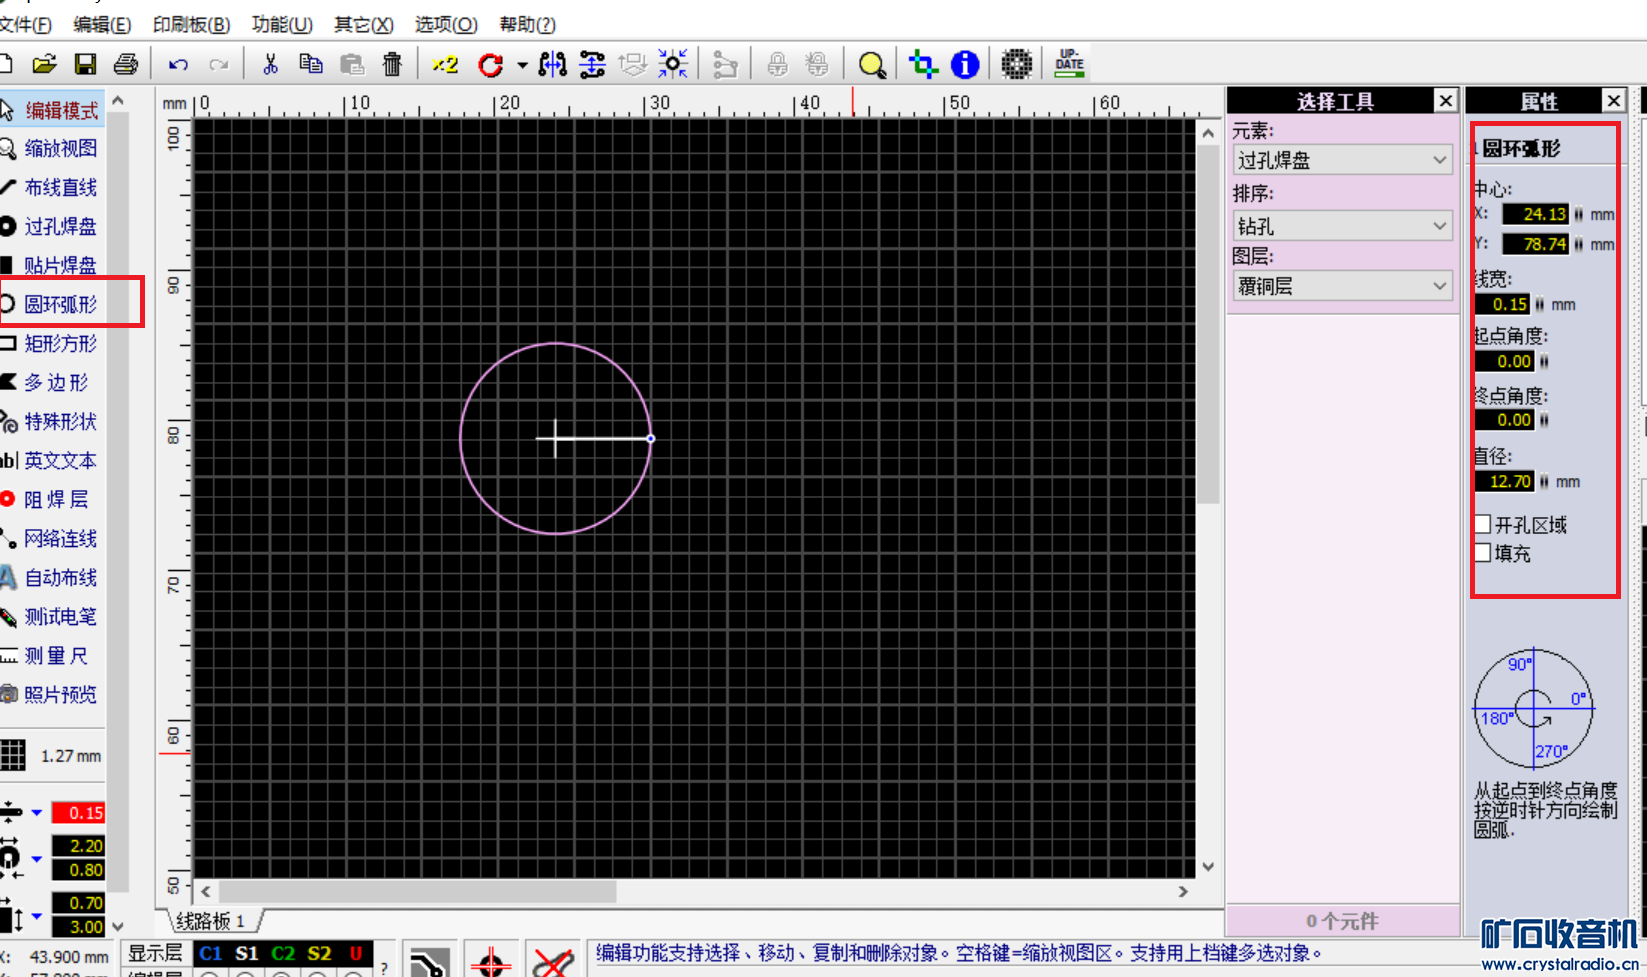The height and width of the screenshot is (977, 1647).
Task: Open the 编辑(E) menu
Action: [x=102, y=24]
